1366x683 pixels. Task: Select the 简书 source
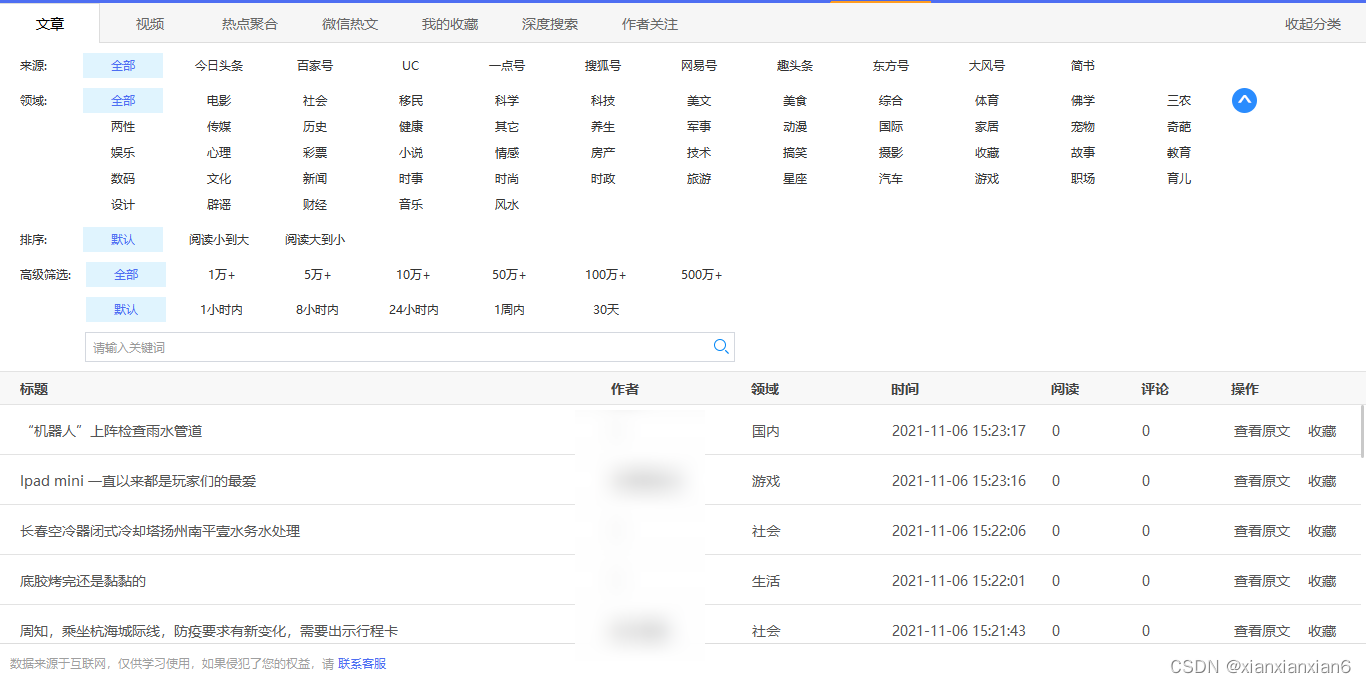coord(1083,66)
